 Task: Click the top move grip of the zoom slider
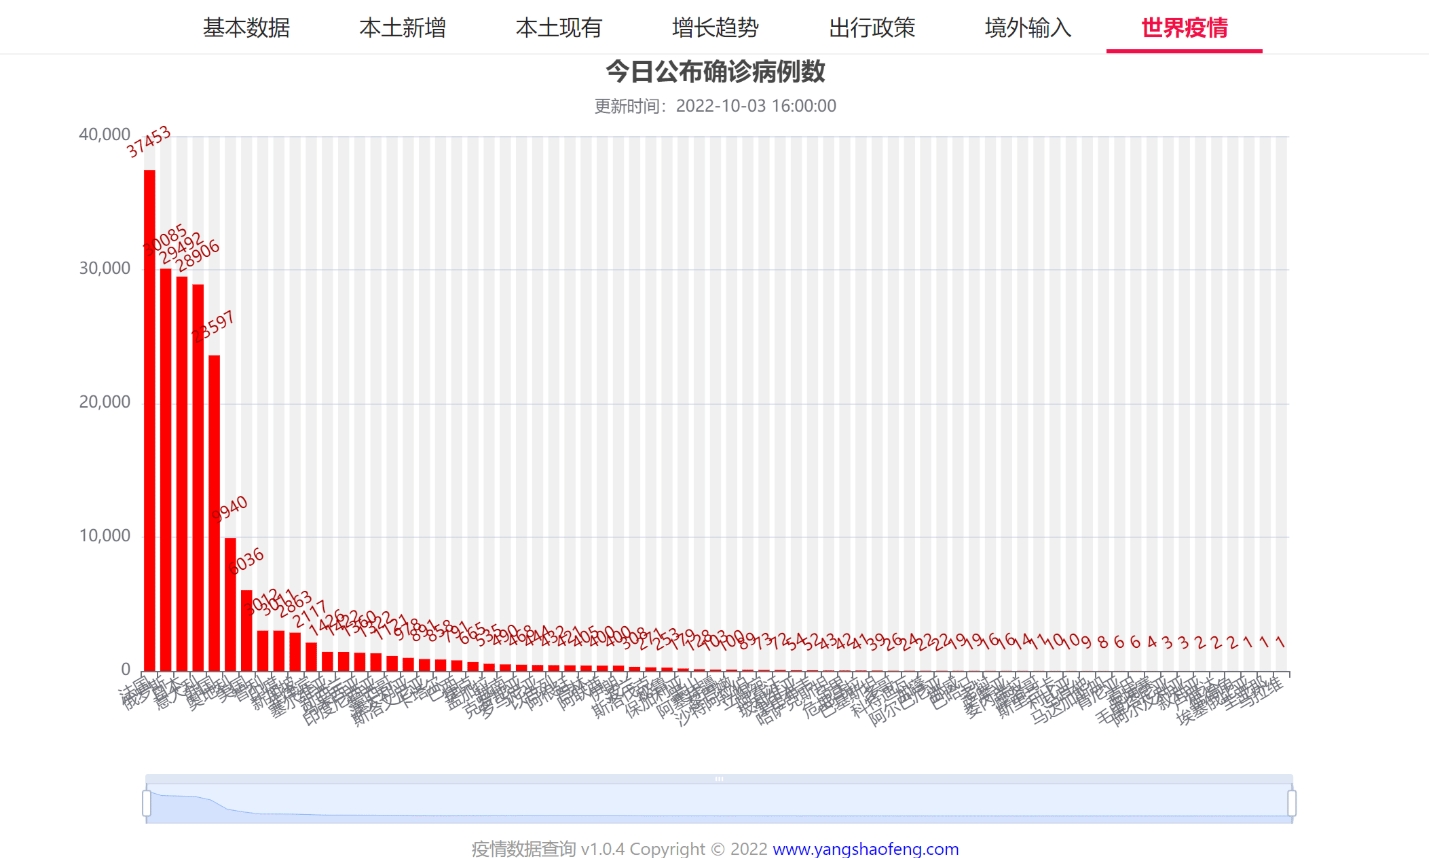point(719,778)
